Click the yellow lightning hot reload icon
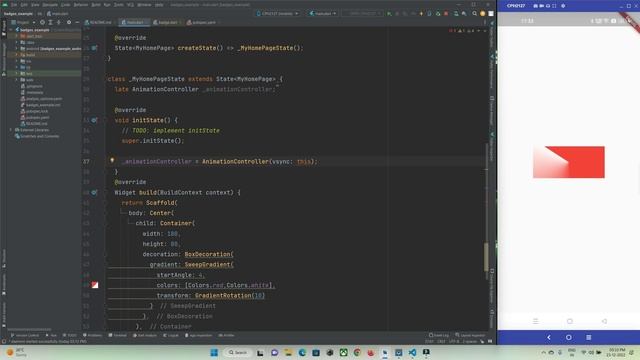This screenshot has height=360, width=640. [x=421, y=13]
